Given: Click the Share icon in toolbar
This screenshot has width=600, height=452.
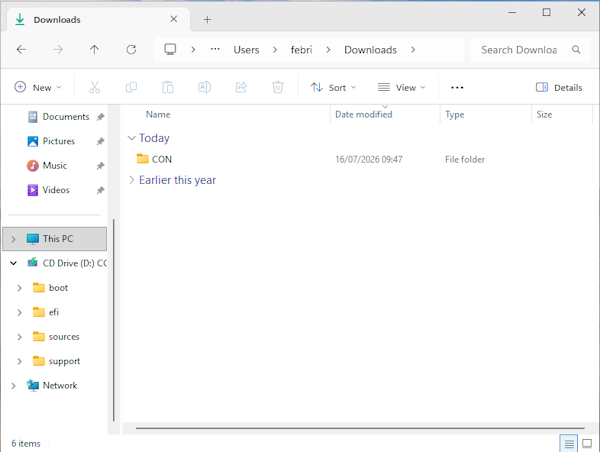Looking at the screenshot, I should tap(241, 87).
